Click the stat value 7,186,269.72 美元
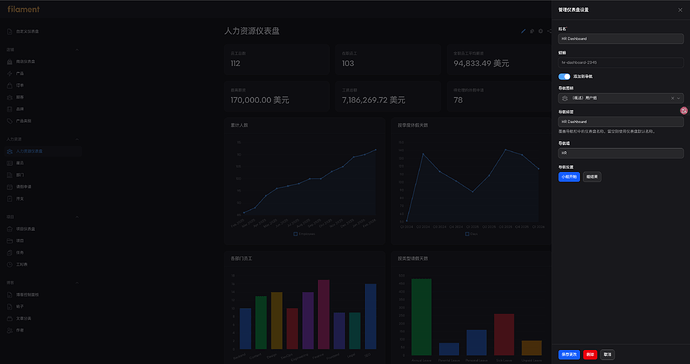 click(x=374, y=100)
